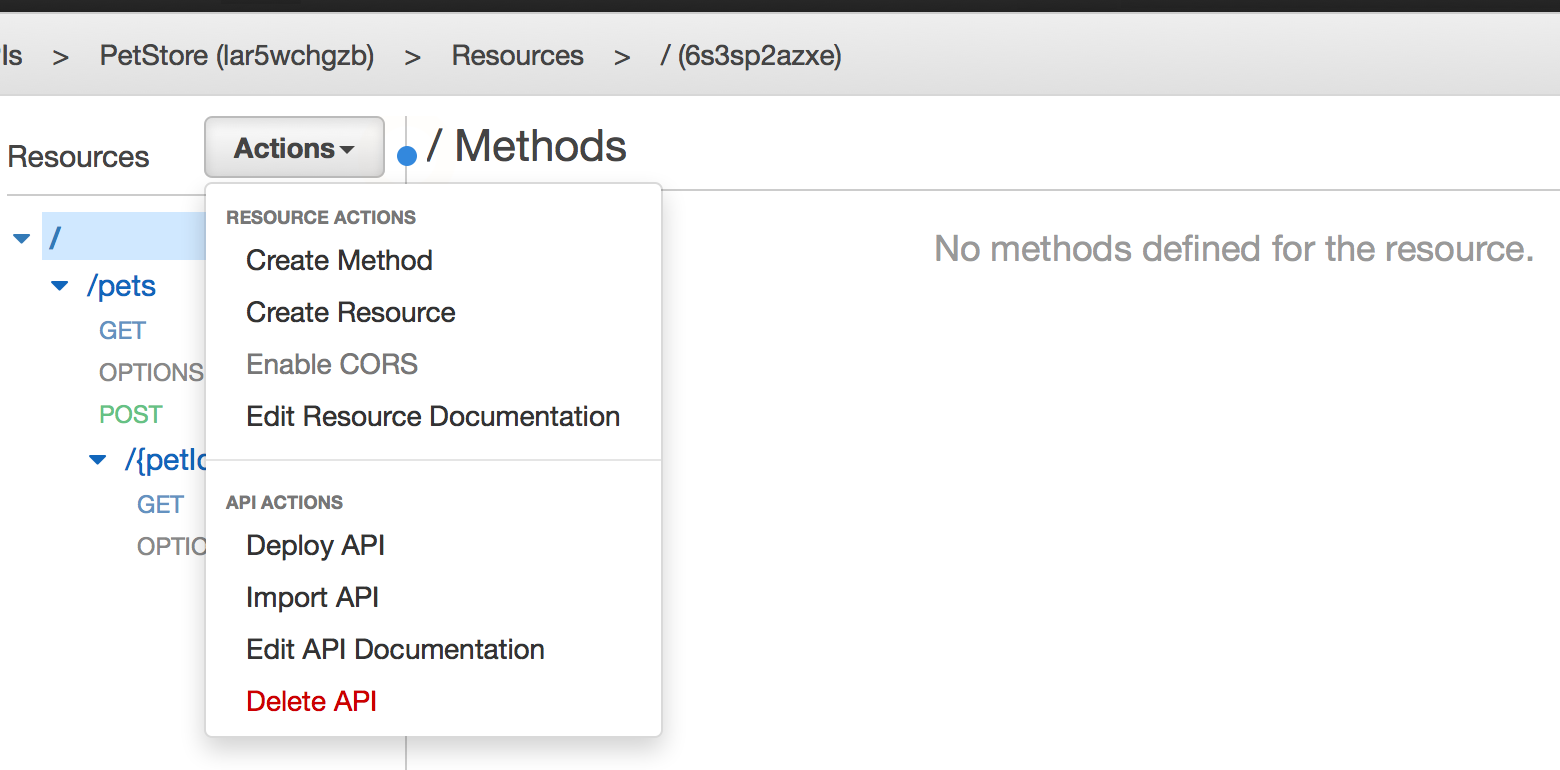Image resolution: width=1560 pixels, height=770 pixels.
Task: Open Edit API Documentation
Action: 395,649
